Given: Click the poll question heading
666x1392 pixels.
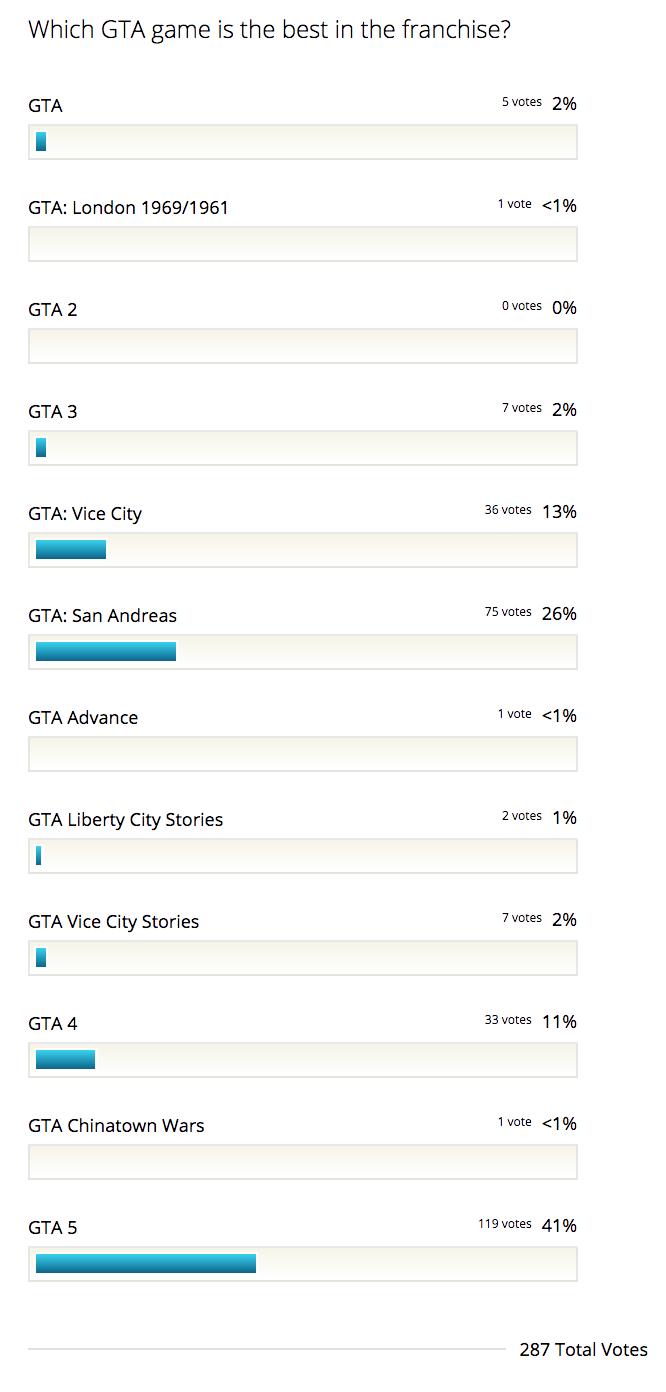Looking at the screenshot, I should click(x=269, y=30).
